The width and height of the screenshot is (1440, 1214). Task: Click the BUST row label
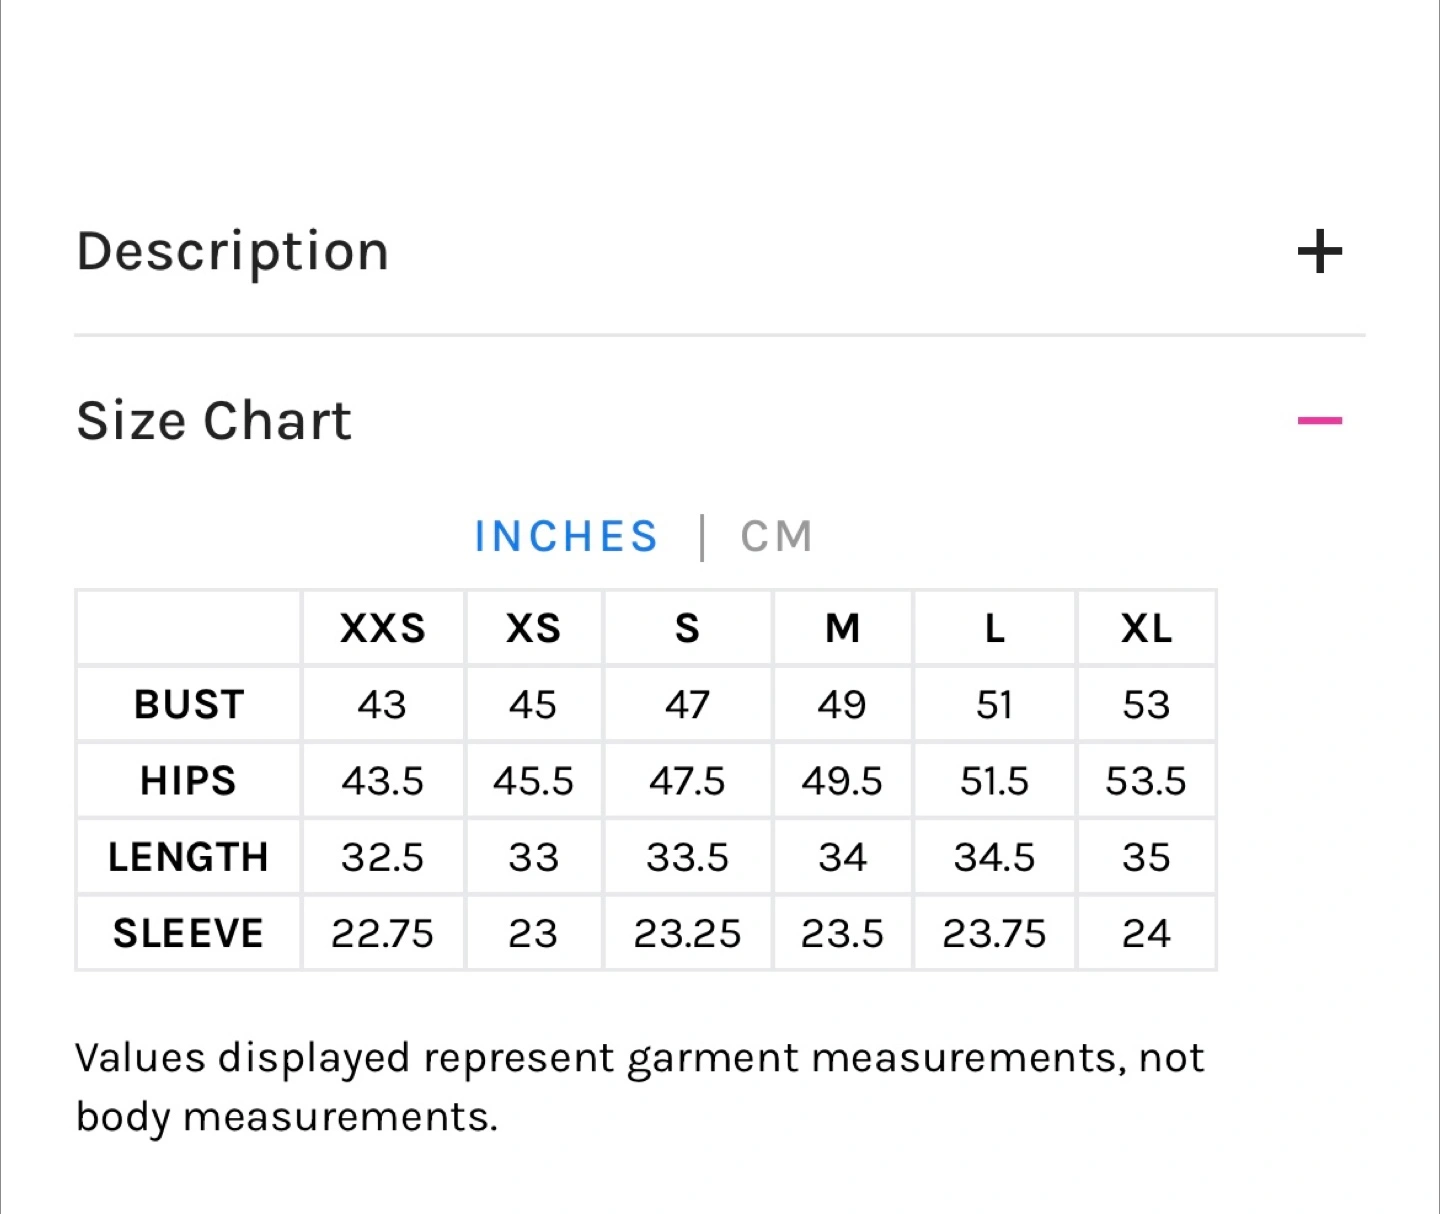(x=189, y=705)
